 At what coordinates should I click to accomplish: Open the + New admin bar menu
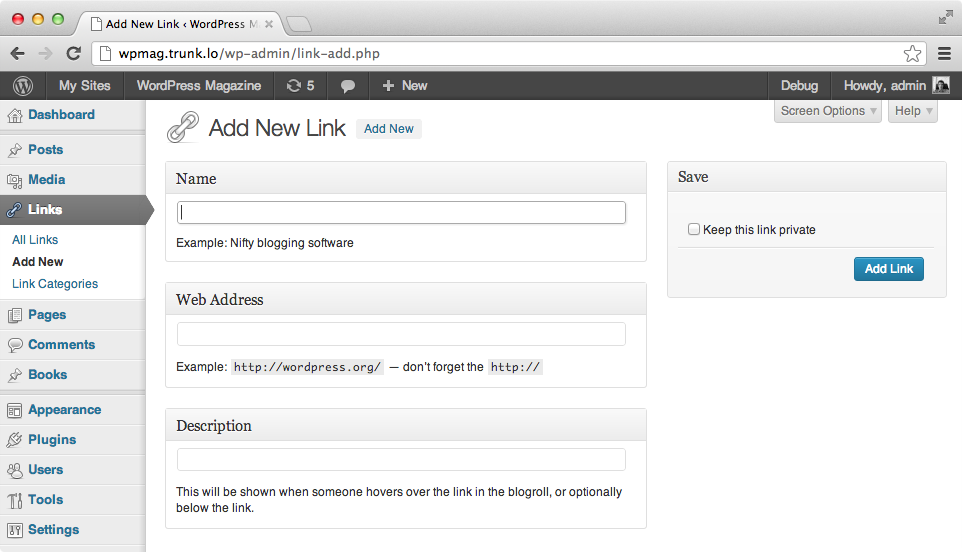[404, 86]
